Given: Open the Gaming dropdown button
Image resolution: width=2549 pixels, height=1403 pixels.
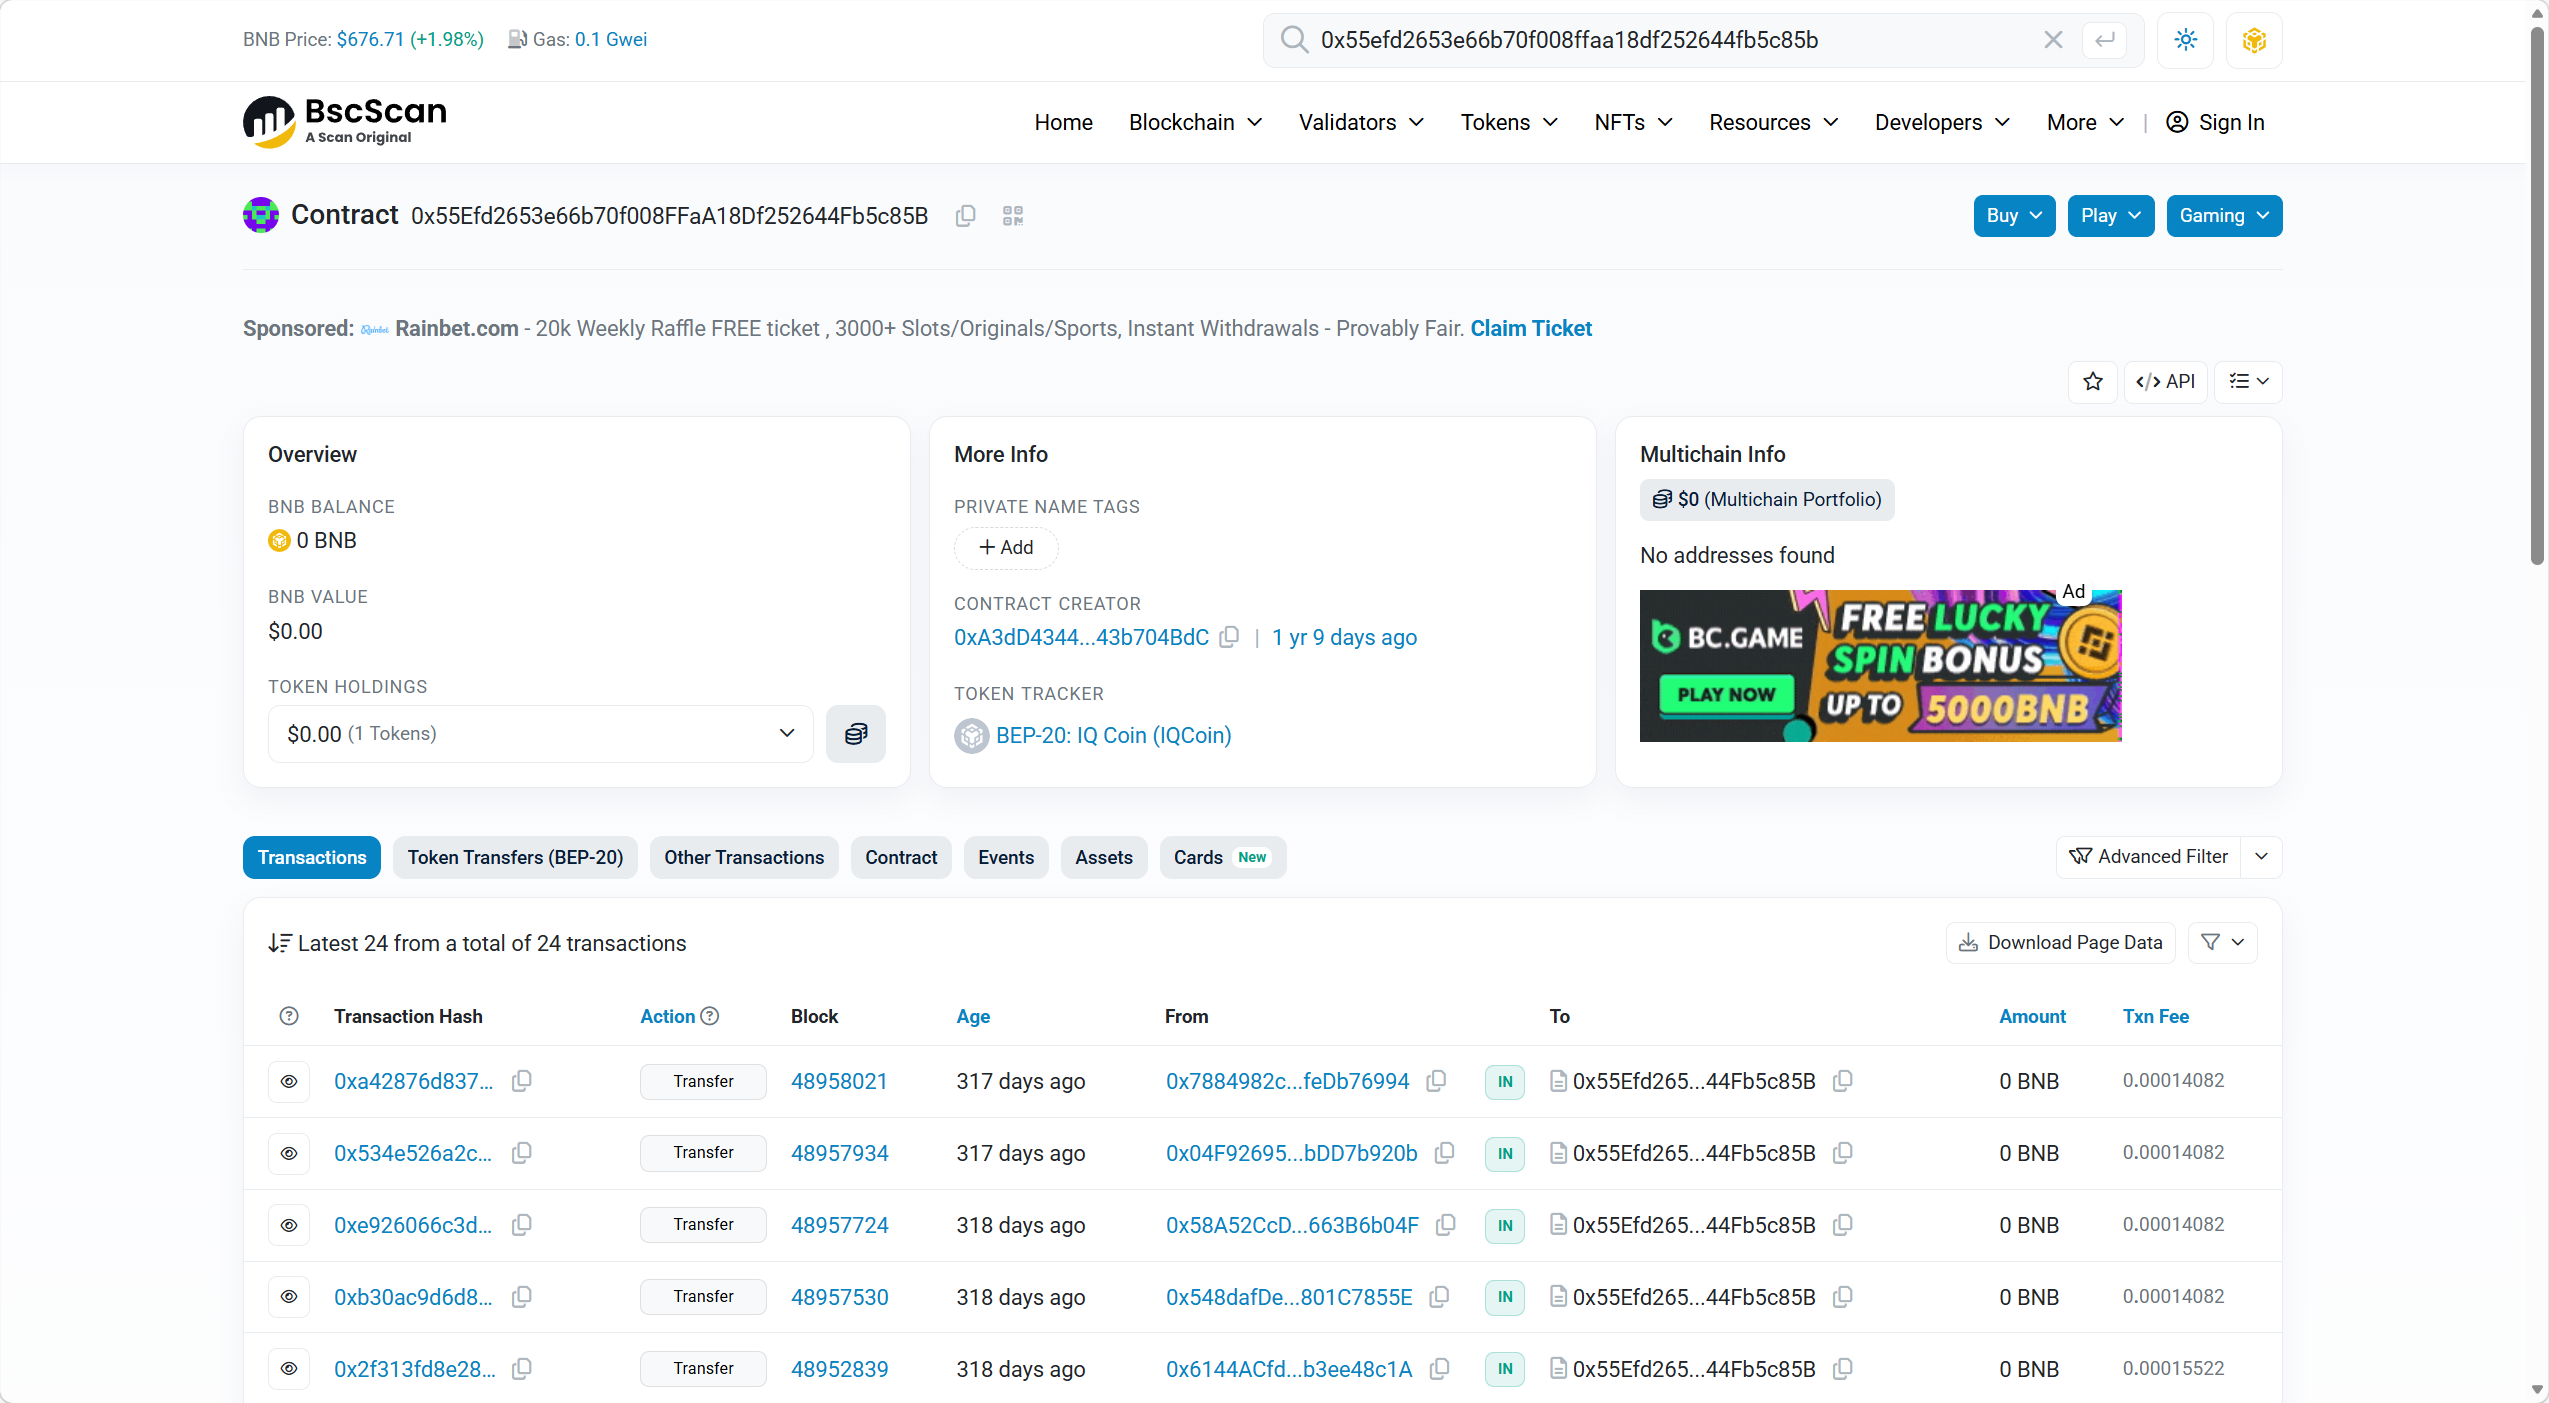Looking at the screenshot, I should click(x=2223, y=216).
